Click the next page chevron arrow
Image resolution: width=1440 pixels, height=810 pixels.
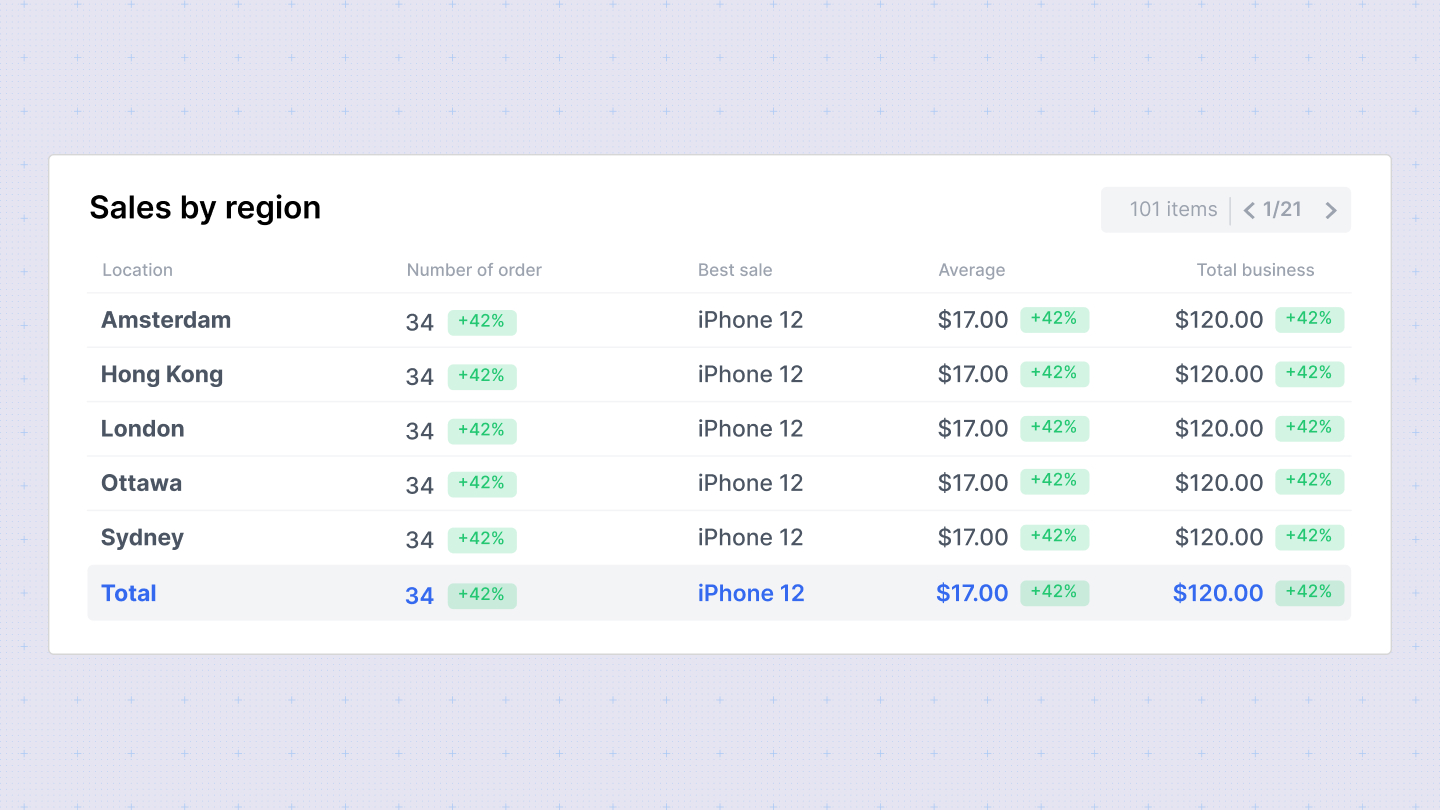coord(1331,210)
